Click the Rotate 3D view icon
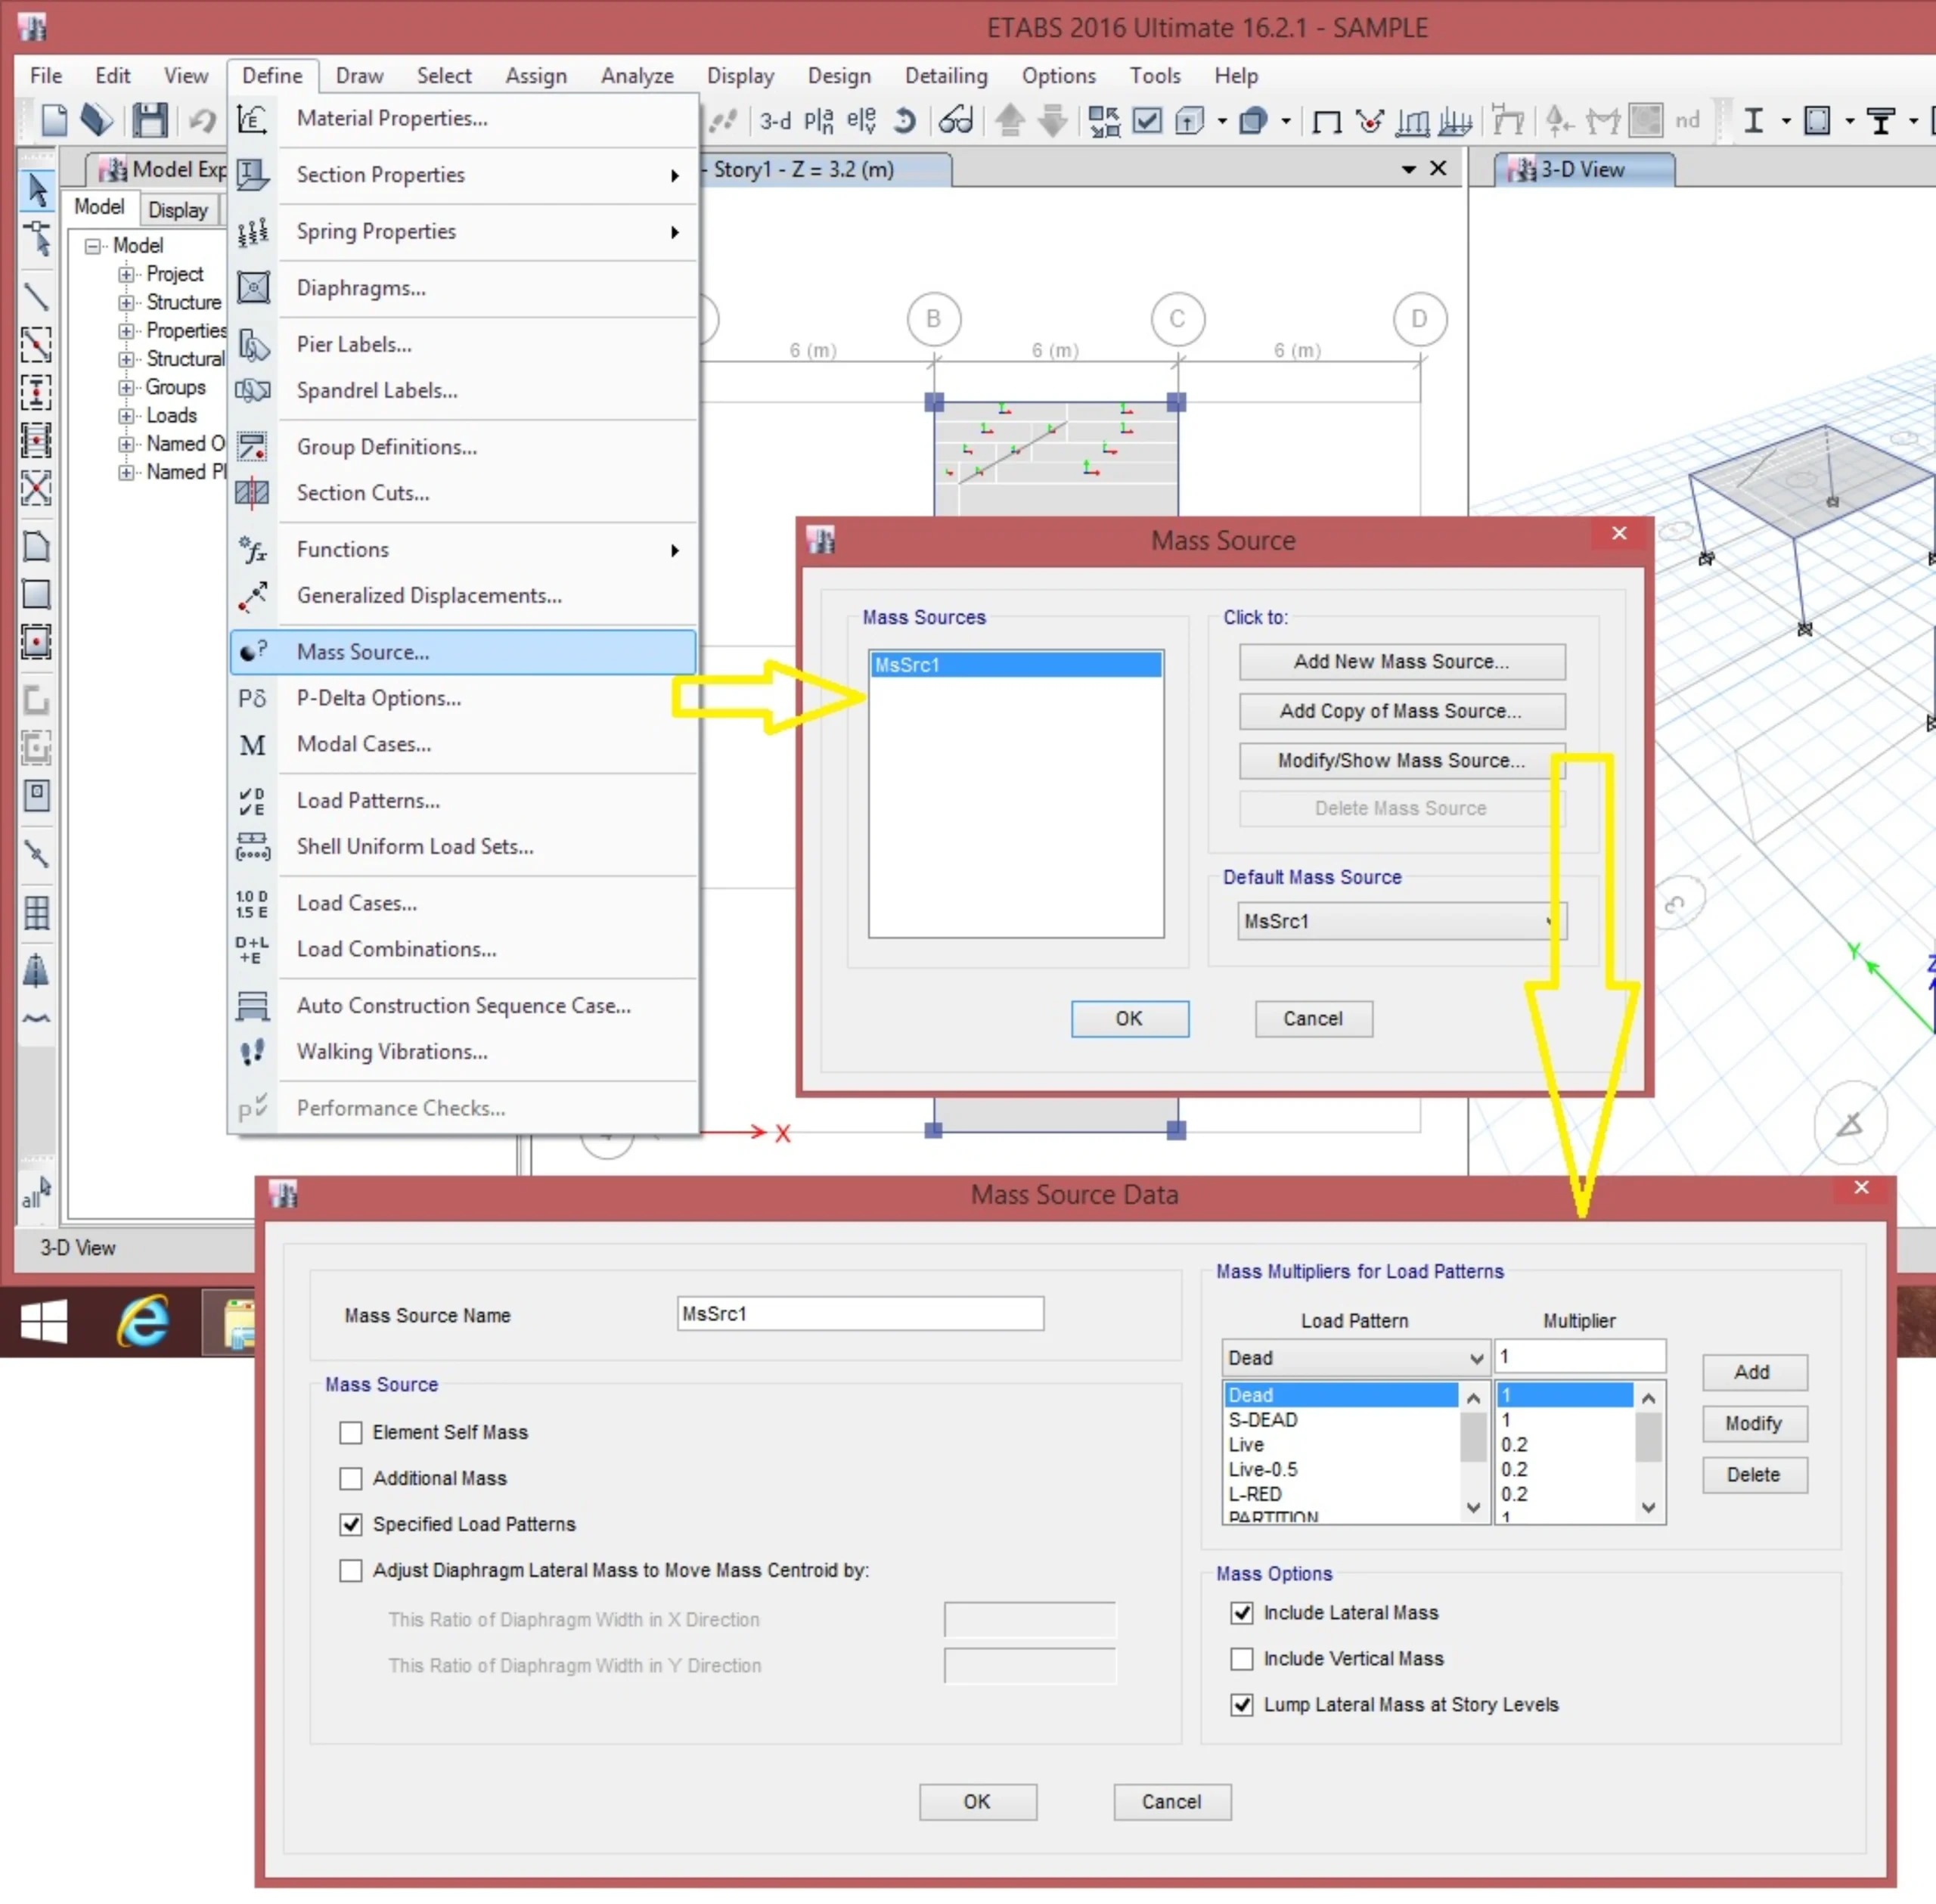 [x=903, y=121]
